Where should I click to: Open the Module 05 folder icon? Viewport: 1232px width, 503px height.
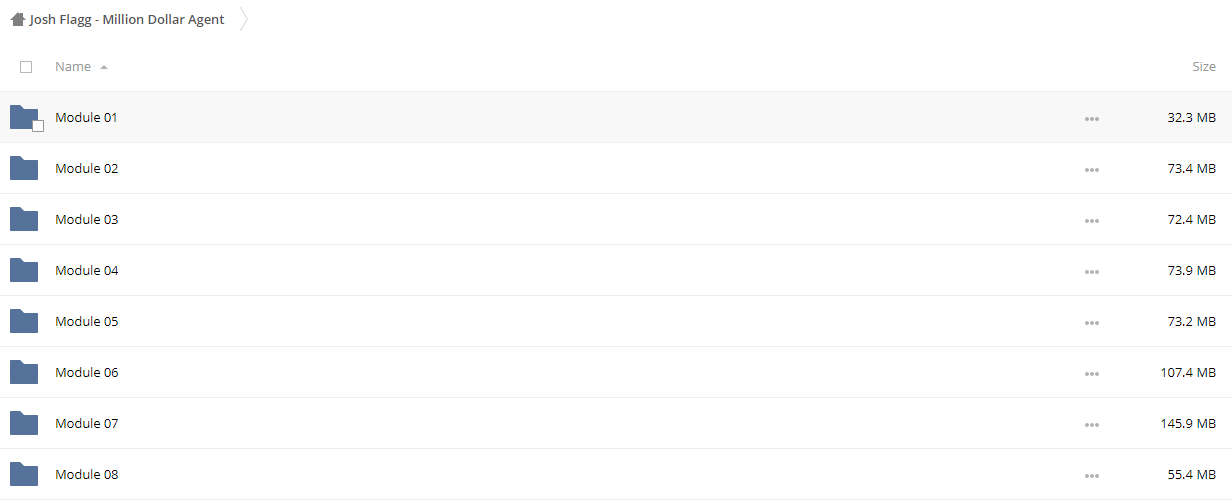click(x=24, y=321)
